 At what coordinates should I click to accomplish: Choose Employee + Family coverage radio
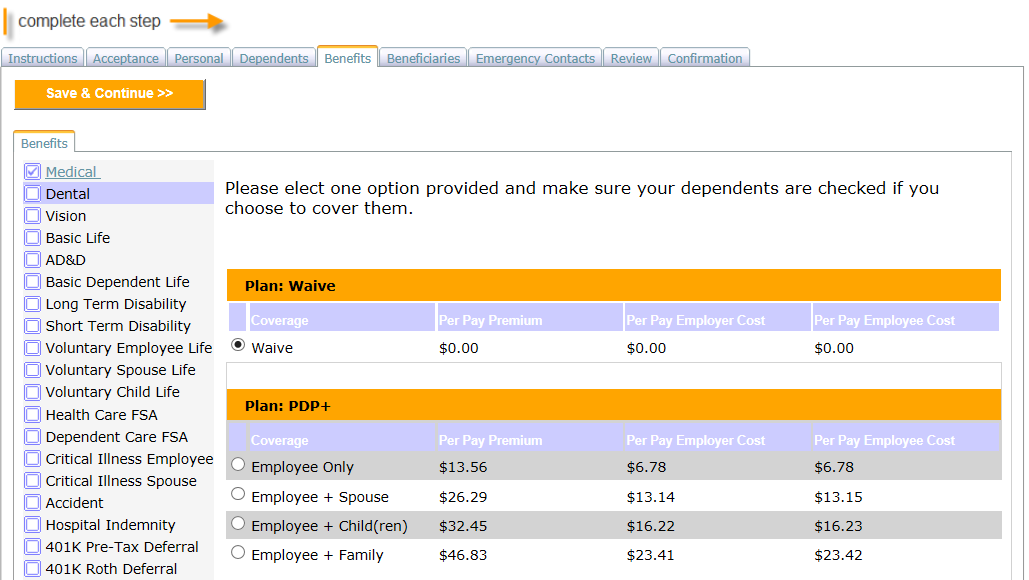point(238,552)
